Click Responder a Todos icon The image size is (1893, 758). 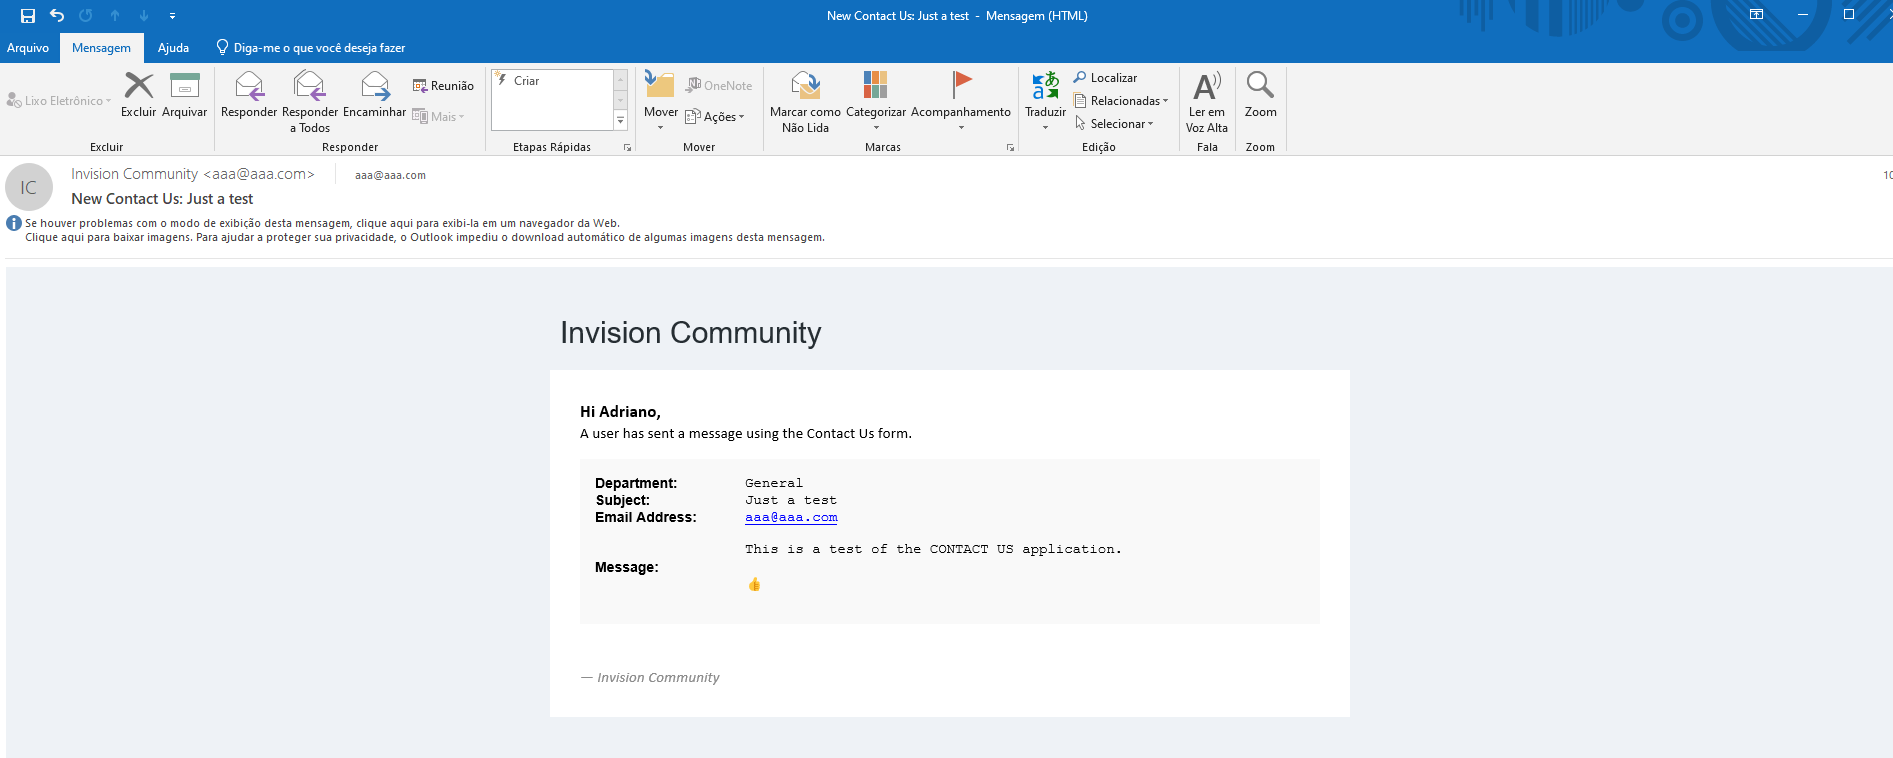(x=310, y=87)
